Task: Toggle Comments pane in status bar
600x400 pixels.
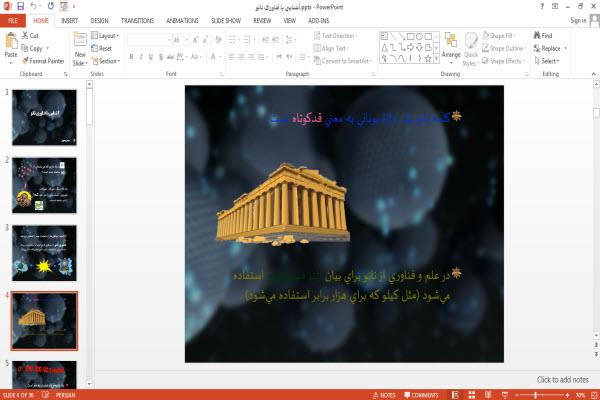Action: click(x=421, y=395)
